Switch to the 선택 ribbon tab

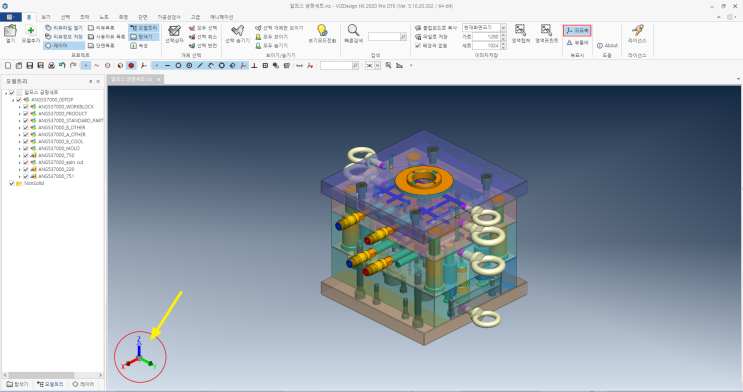click(x=65, y=17)
